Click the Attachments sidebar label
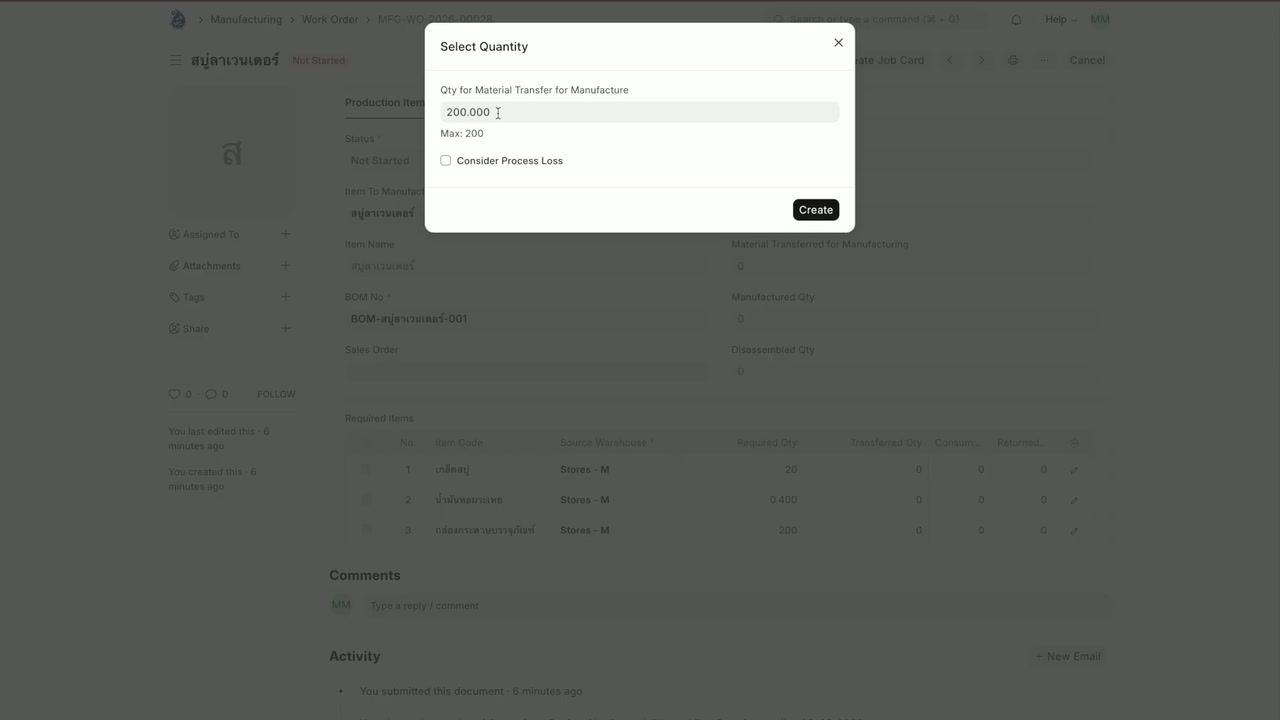This screenshot has height=720, width=1280. 211,266
